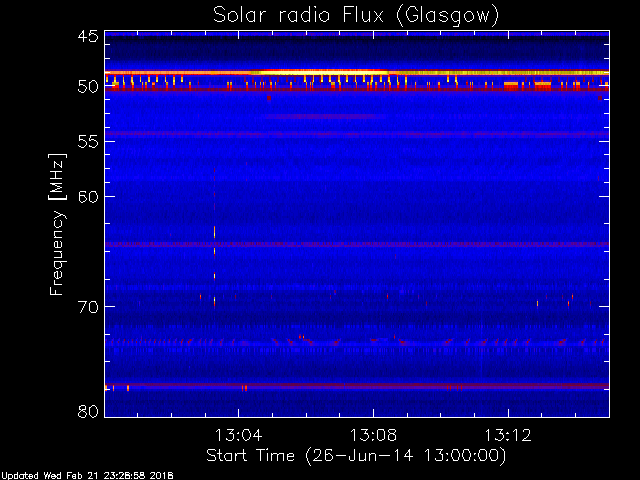Click the 13:04 time axis label
Viewport: 640px width, 480px height.
(x=238, y=435)
